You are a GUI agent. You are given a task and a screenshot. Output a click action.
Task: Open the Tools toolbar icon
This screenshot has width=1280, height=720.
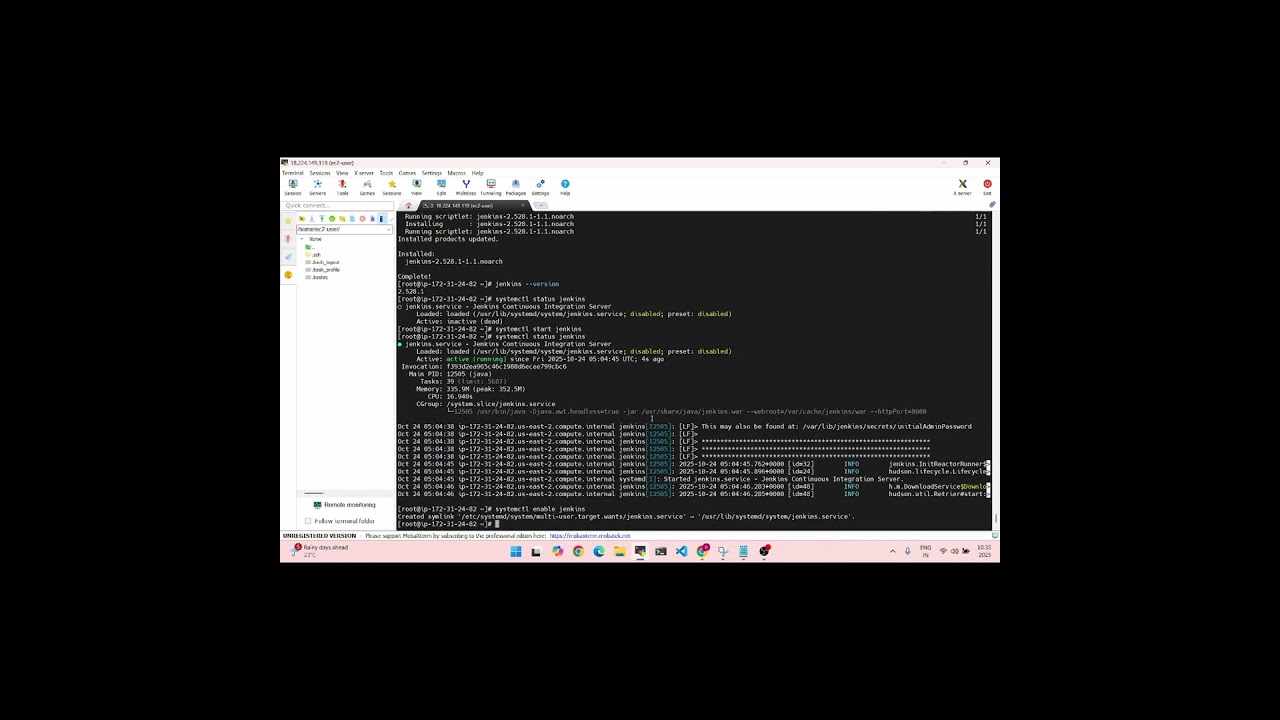point(342,187)
